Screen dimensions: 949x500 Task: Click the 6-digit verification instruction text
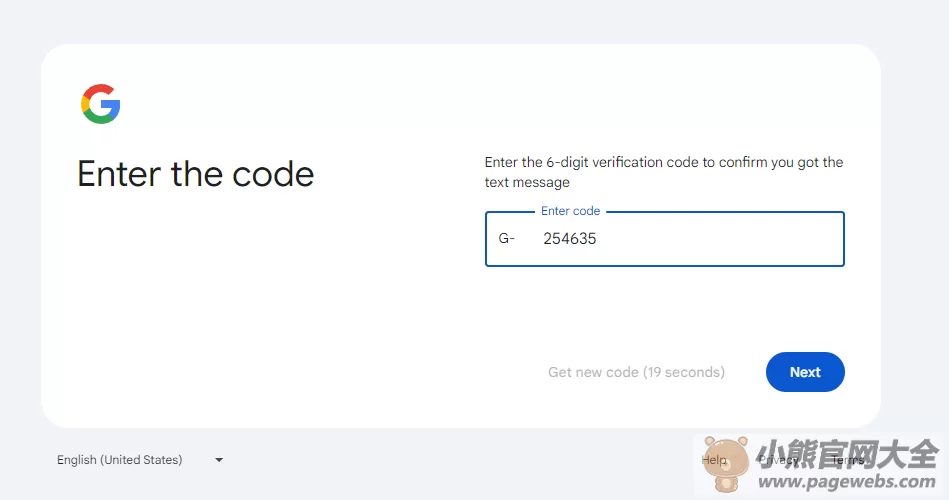coord(664,162)
